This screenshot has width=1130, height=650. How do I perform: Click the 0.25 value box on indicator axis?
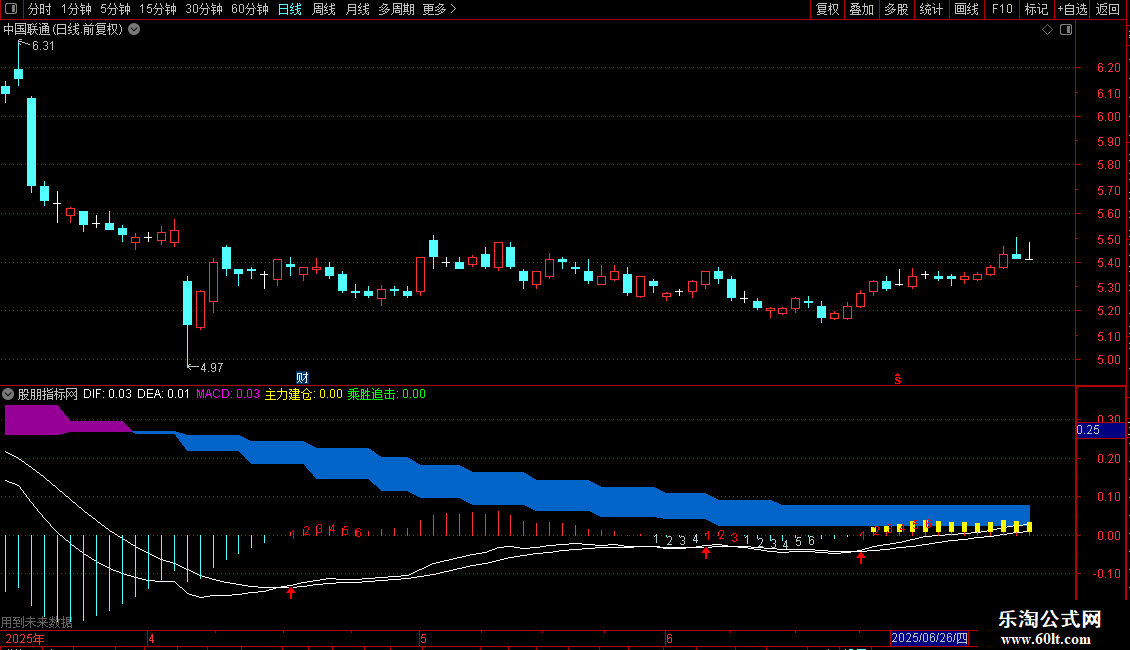pyautogui.click(x=1100, y=430)
